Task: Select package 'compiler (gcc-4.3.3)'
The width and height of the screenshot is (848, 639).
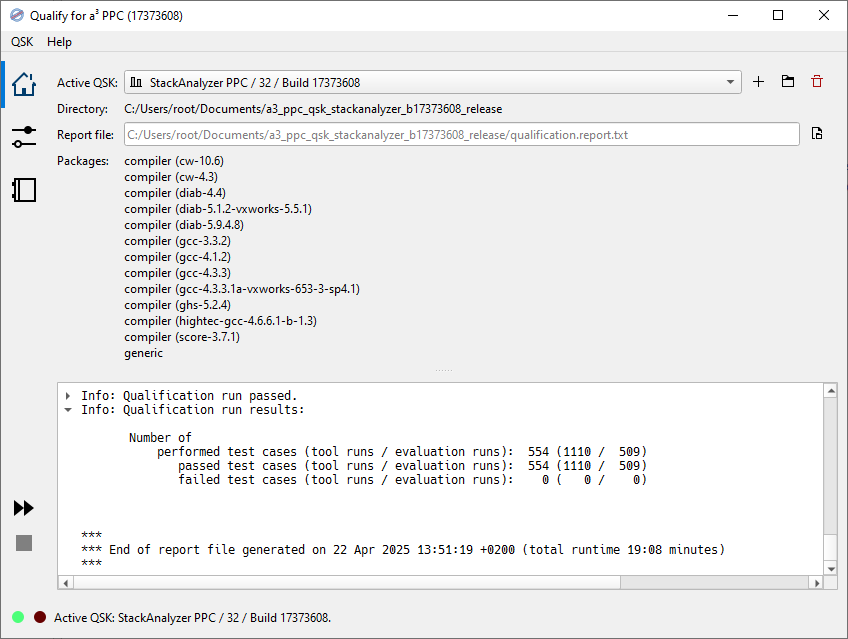Action: [177, 273]
